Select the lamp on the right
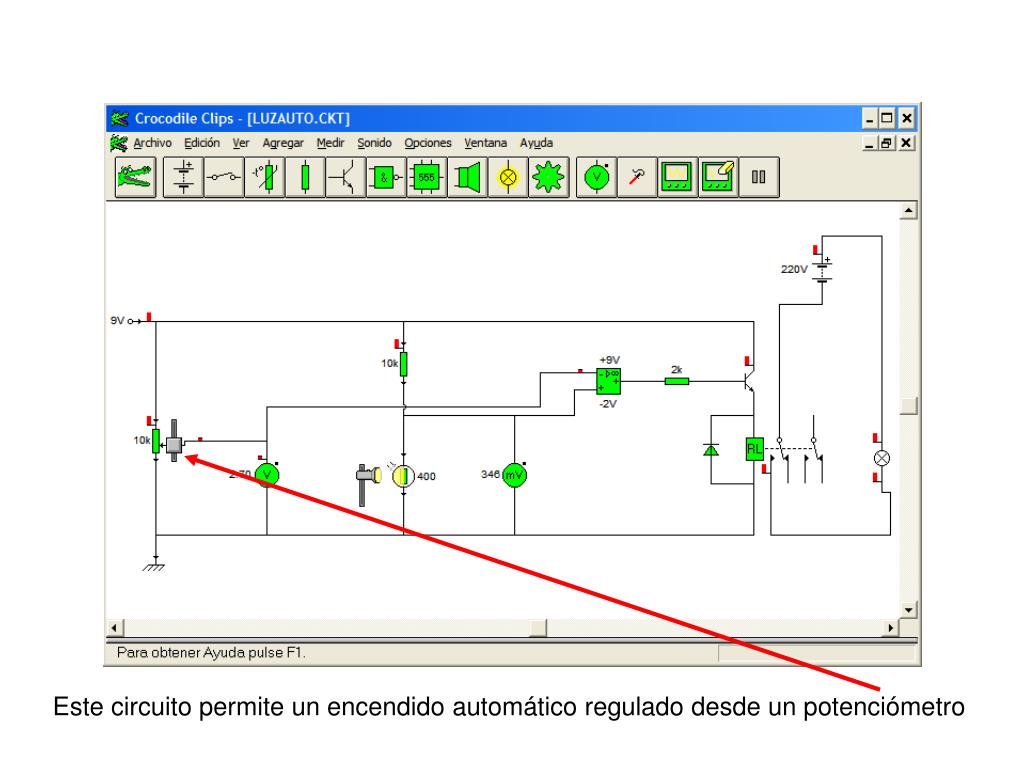Image resolution: width=1024 pixels, height=768 pixels. tap(882, 458)
